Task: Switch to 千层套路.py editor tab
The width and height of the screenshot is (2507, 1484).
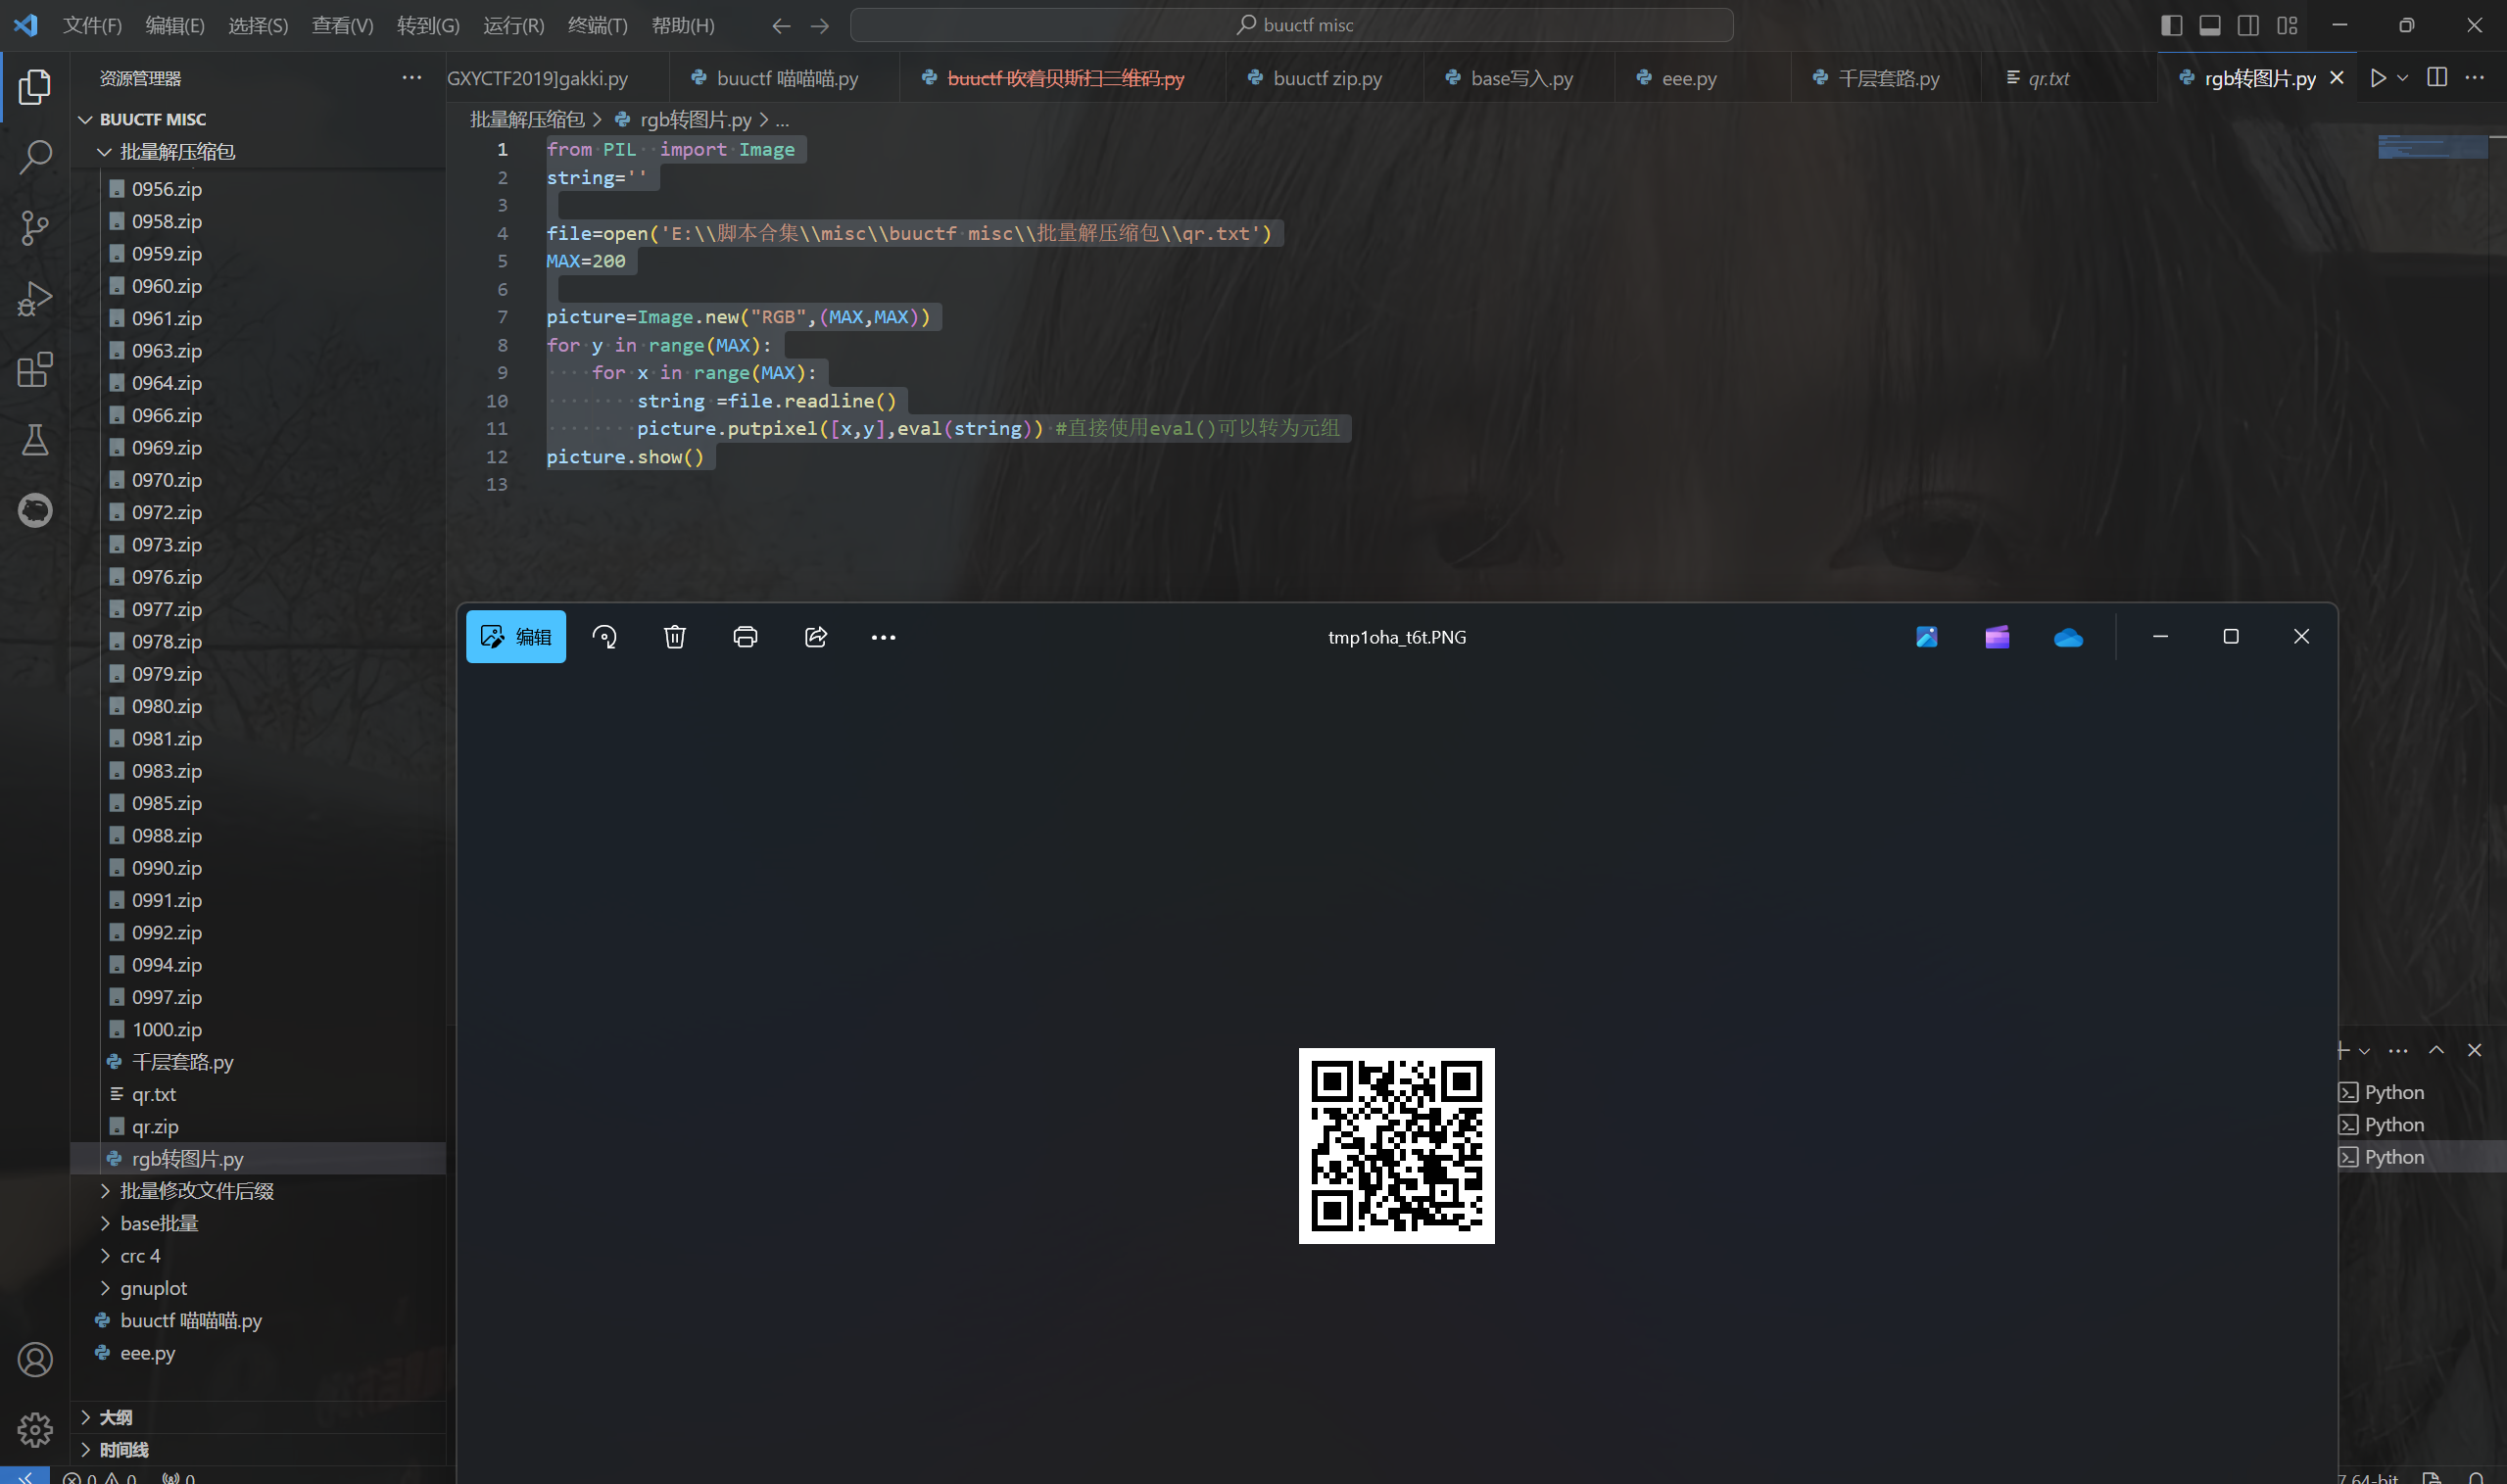Action: pos(1885,78)
